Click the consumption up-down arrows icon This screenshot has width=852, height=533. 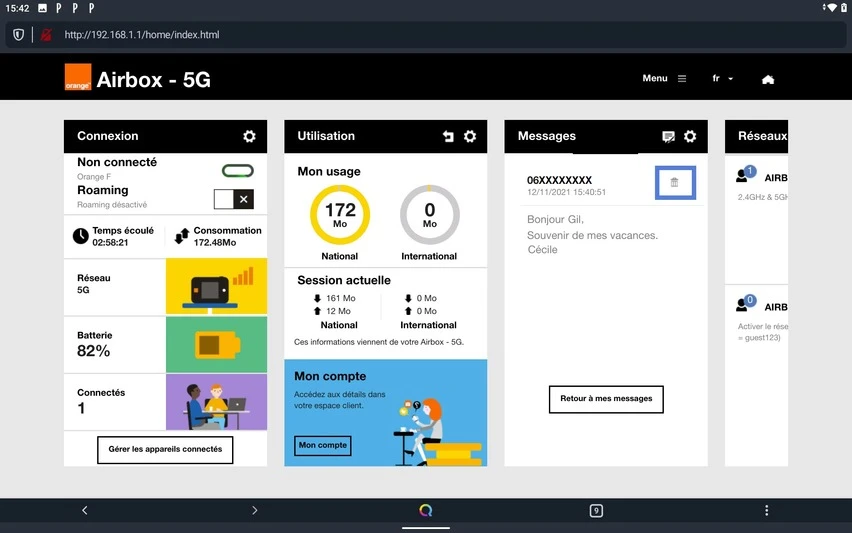click(x=181, y=236)
